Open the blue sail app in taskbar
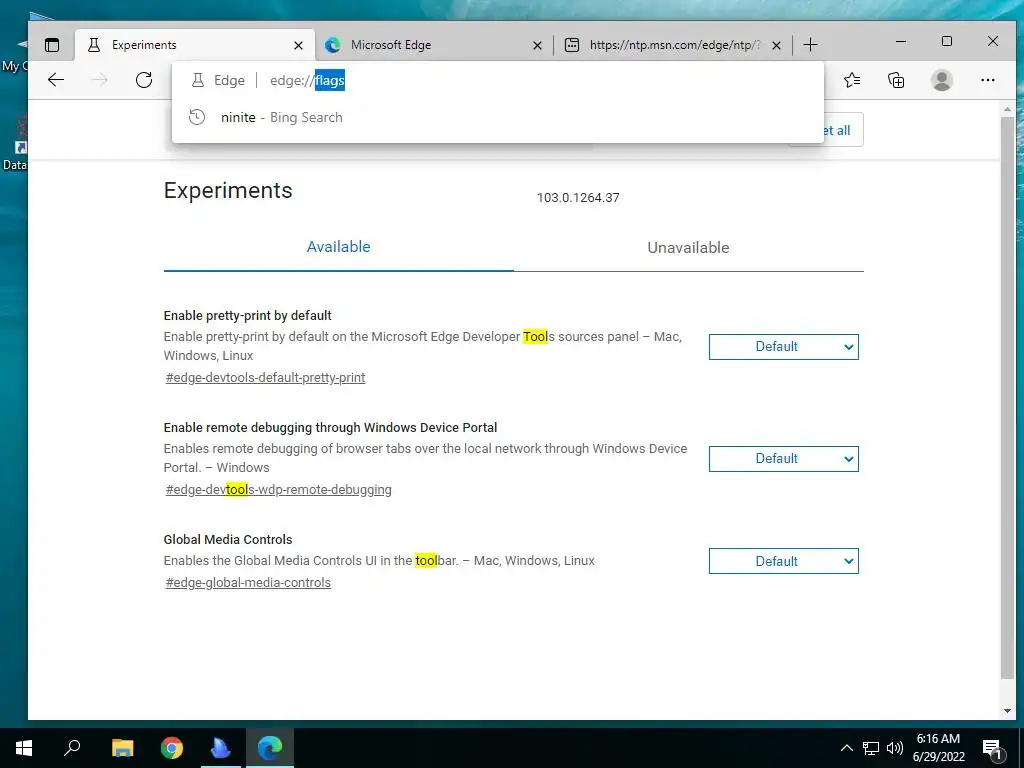This screenshot has width=1024, height=768. tap(221, 748)
